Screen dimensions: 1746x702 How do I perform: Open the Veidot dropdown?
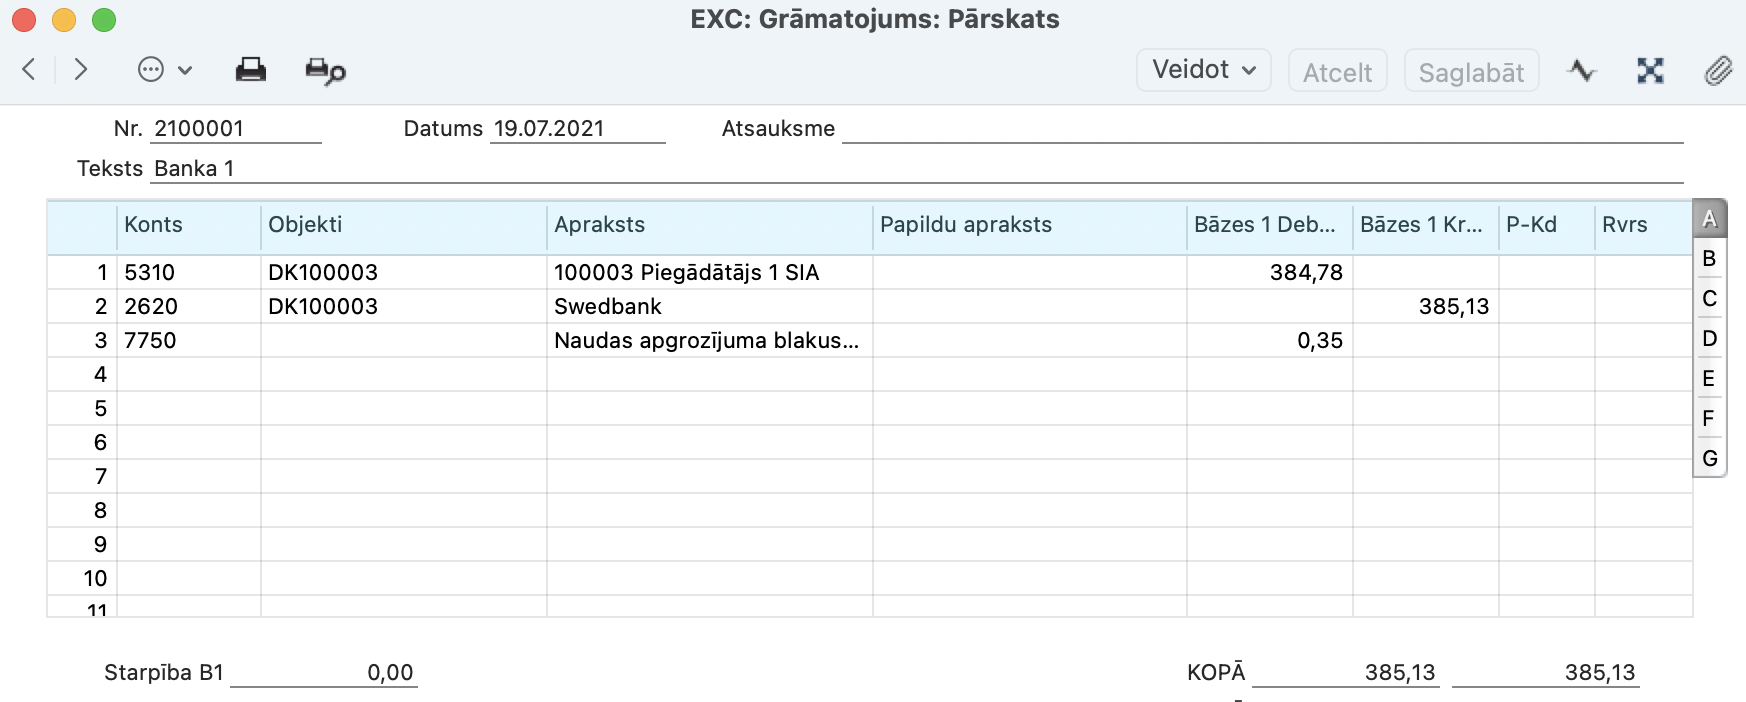[x=1203, y=70]
